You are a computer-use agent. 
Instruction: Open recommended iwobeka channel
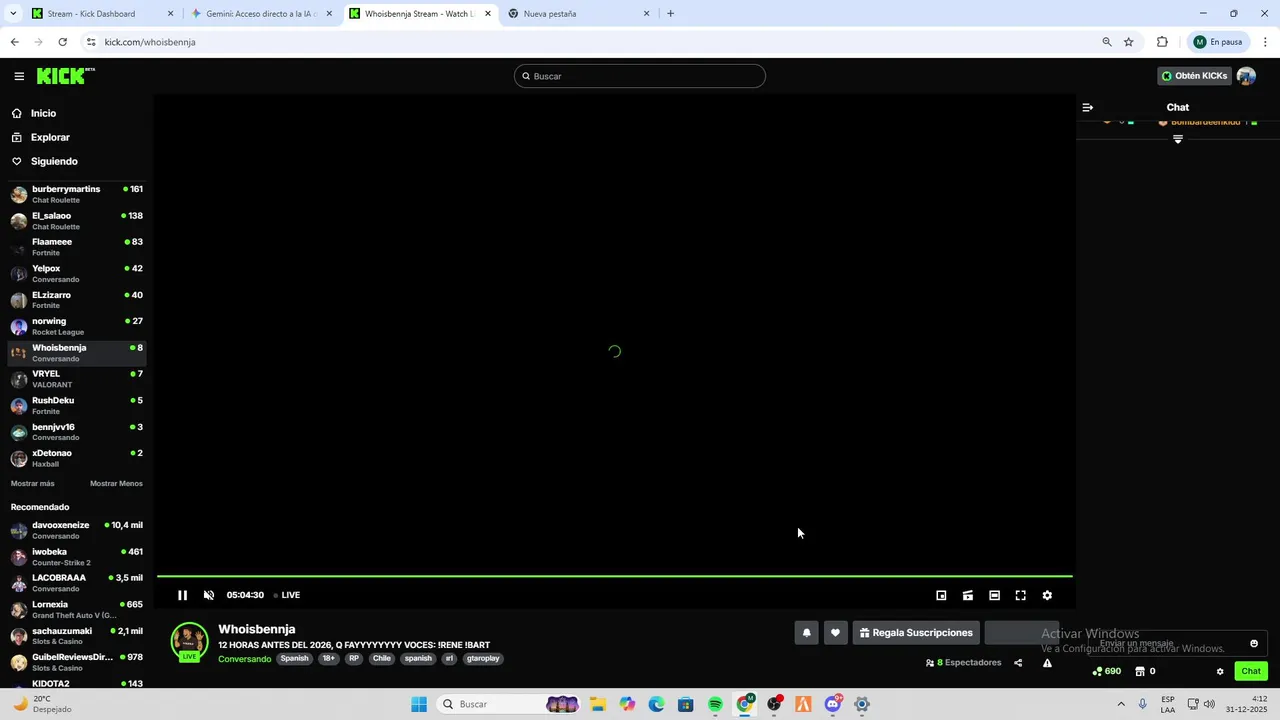click(x=76, y=557)
